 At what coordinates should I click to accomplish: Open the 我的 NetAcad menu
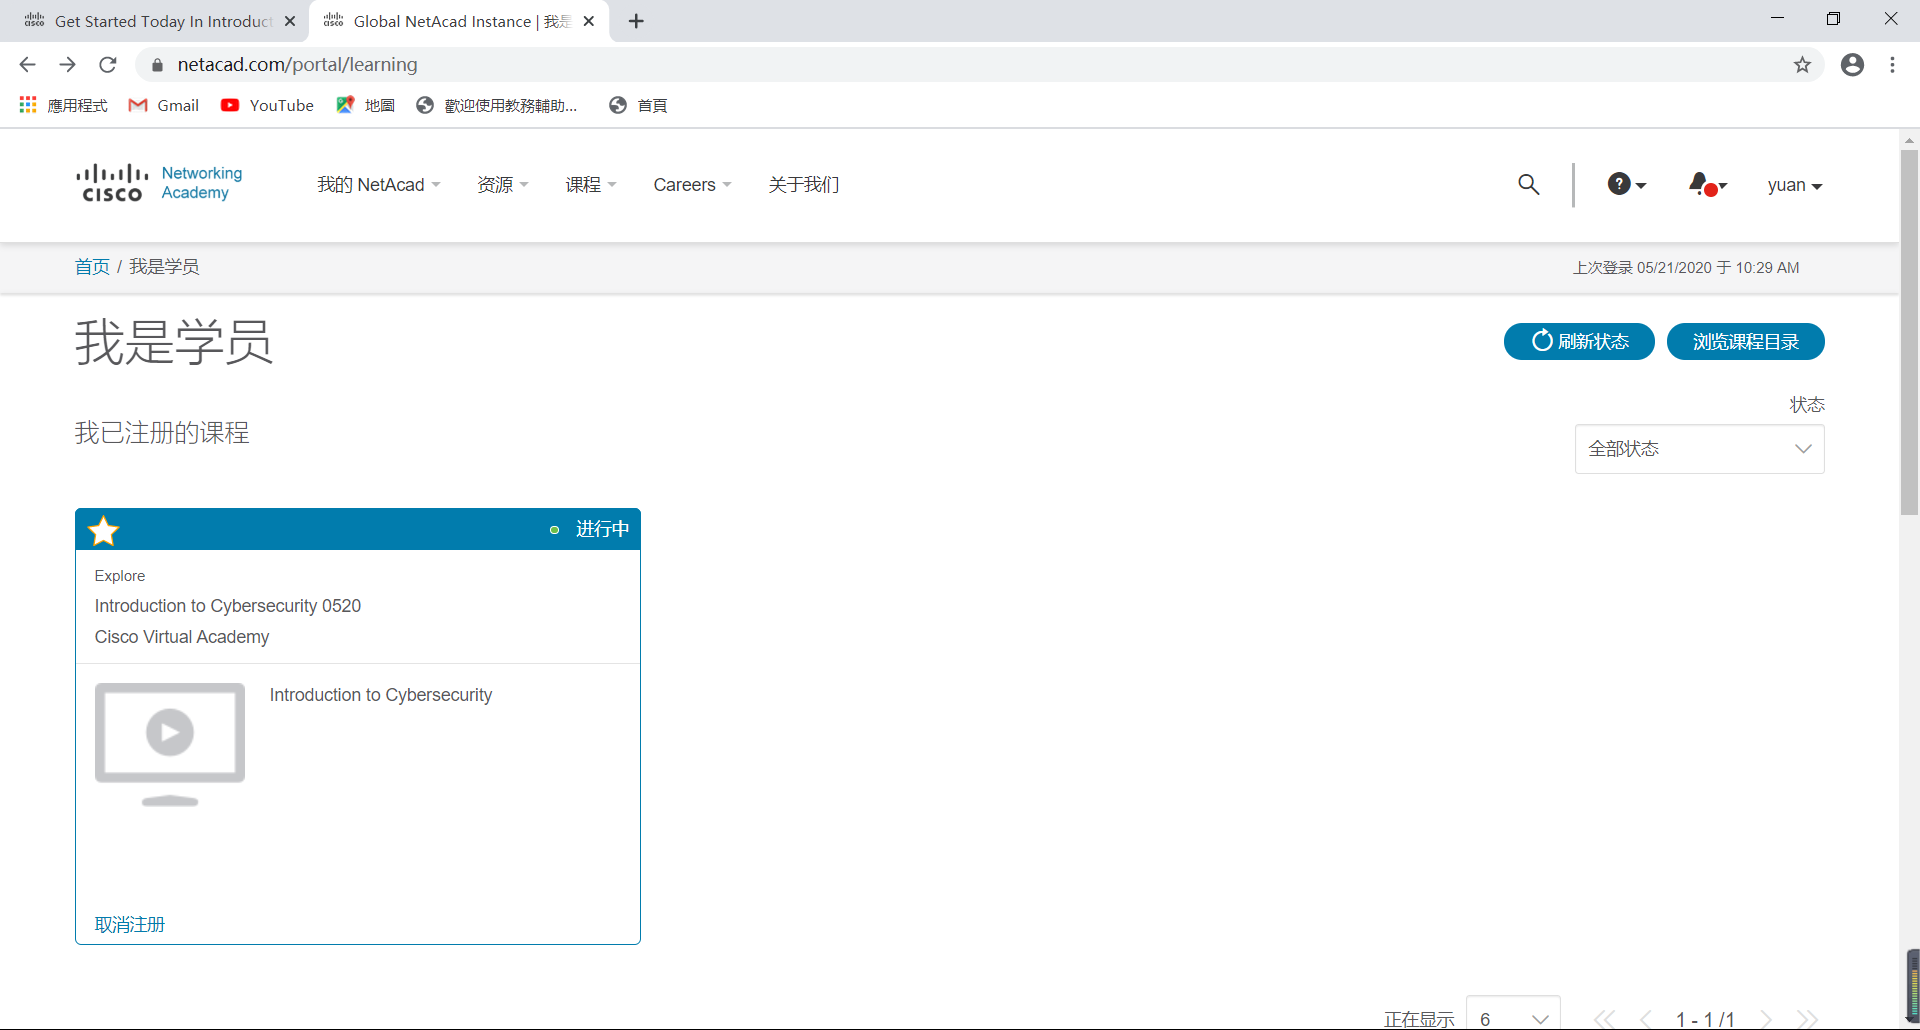coord(378,185)
